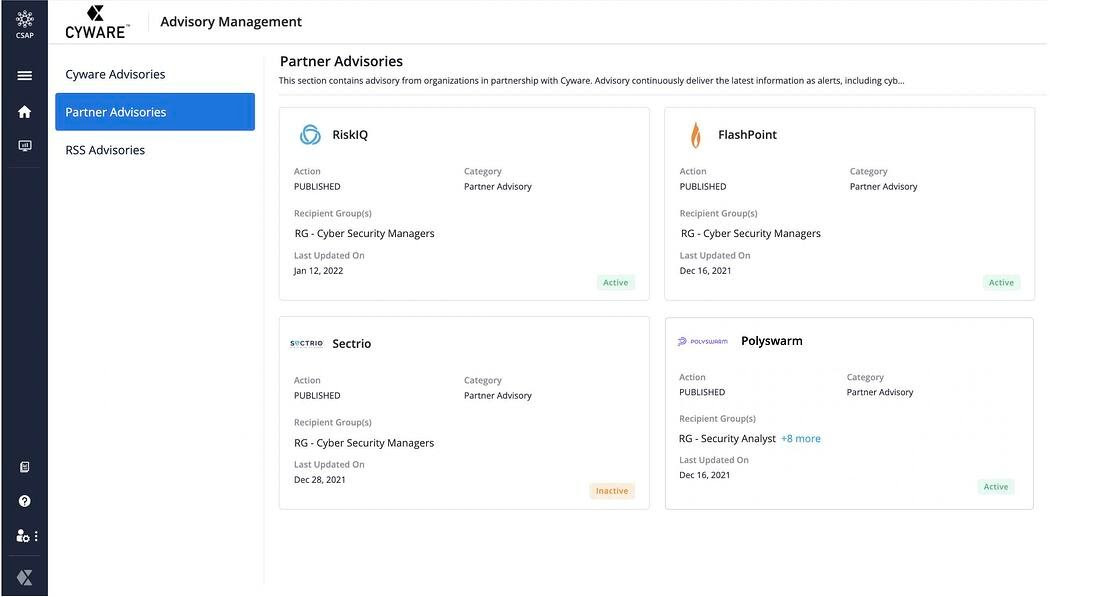1119x597 pixels.
Task: Click the Active status badge on RiskIQ
Action: 615,283
